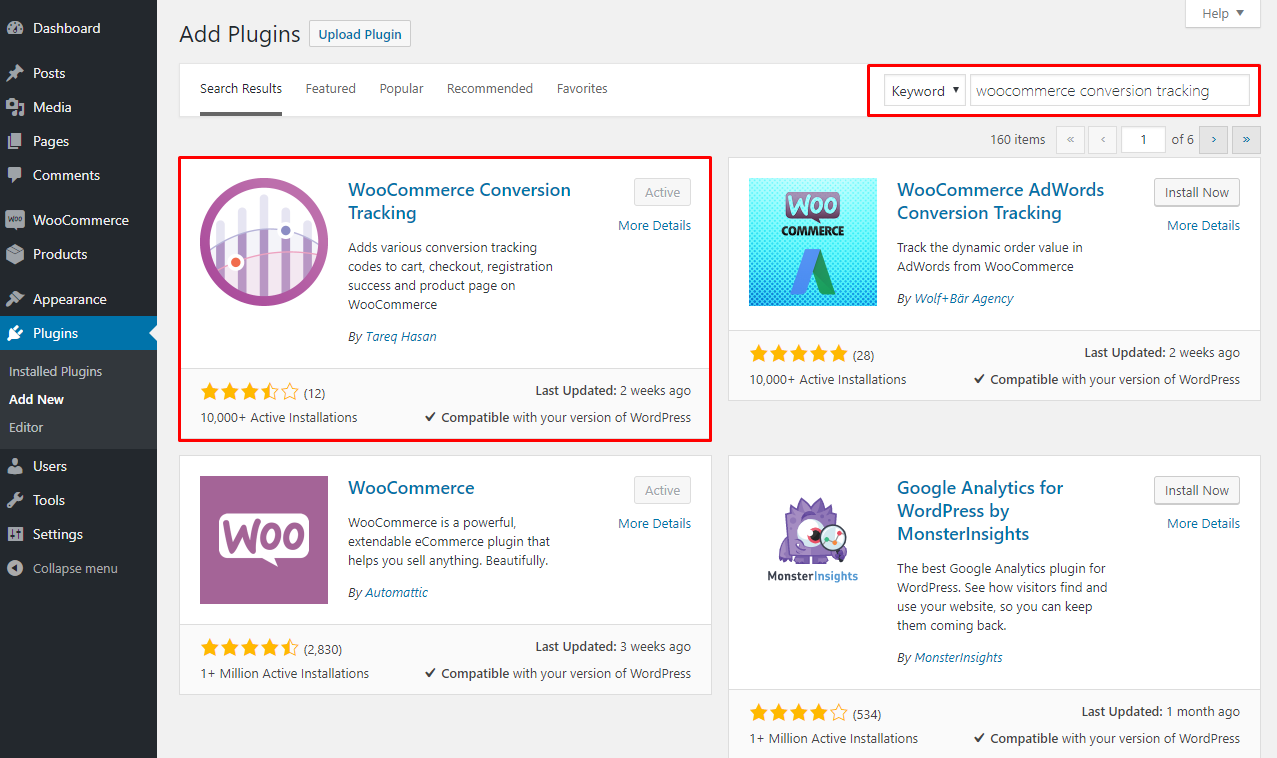Expand the Help panel

(1223, 13)
